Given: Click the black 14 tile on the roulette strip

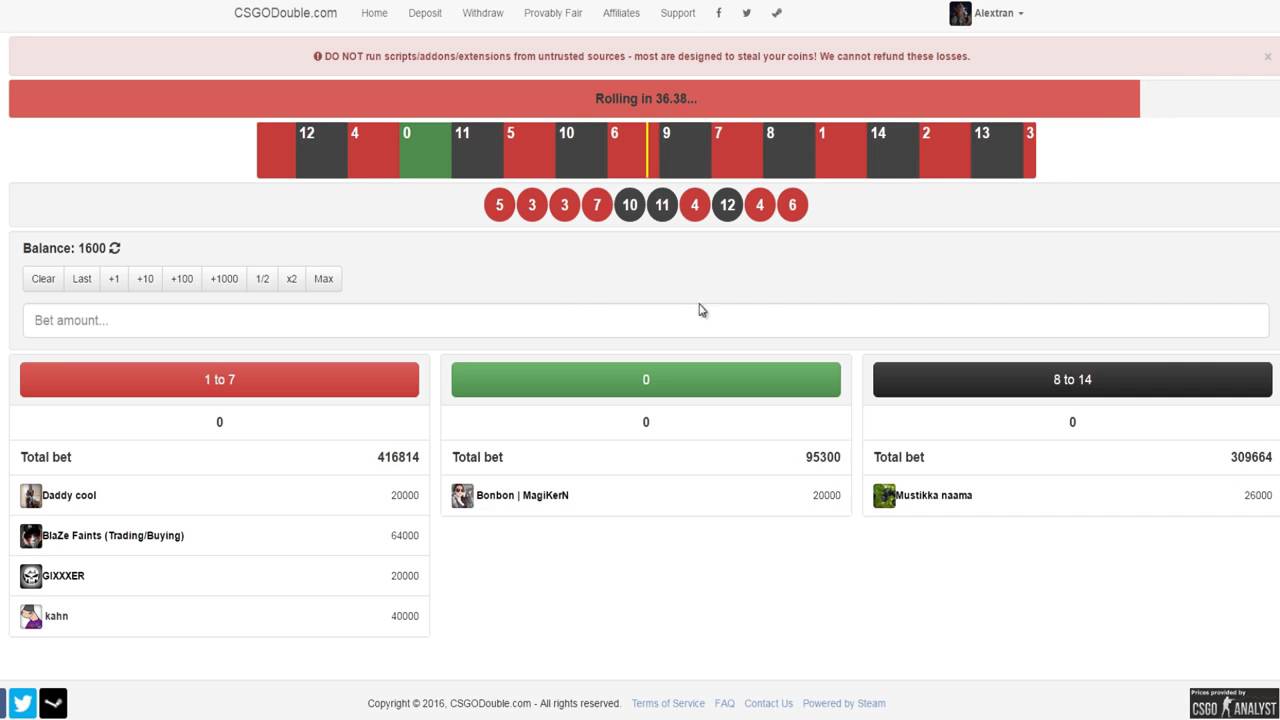Looking at the screenshot, I should coord(893,150).
